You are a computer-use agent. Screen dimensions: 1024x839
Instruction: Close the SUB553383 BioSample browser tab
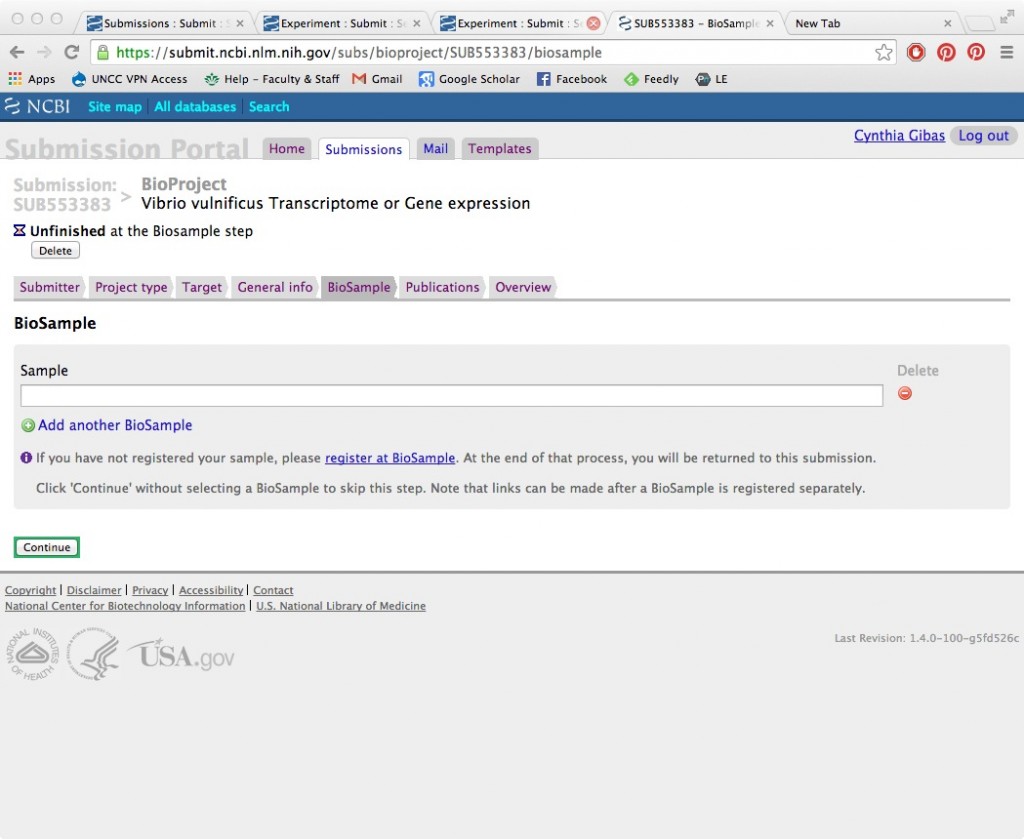click(x=768, y=23)
